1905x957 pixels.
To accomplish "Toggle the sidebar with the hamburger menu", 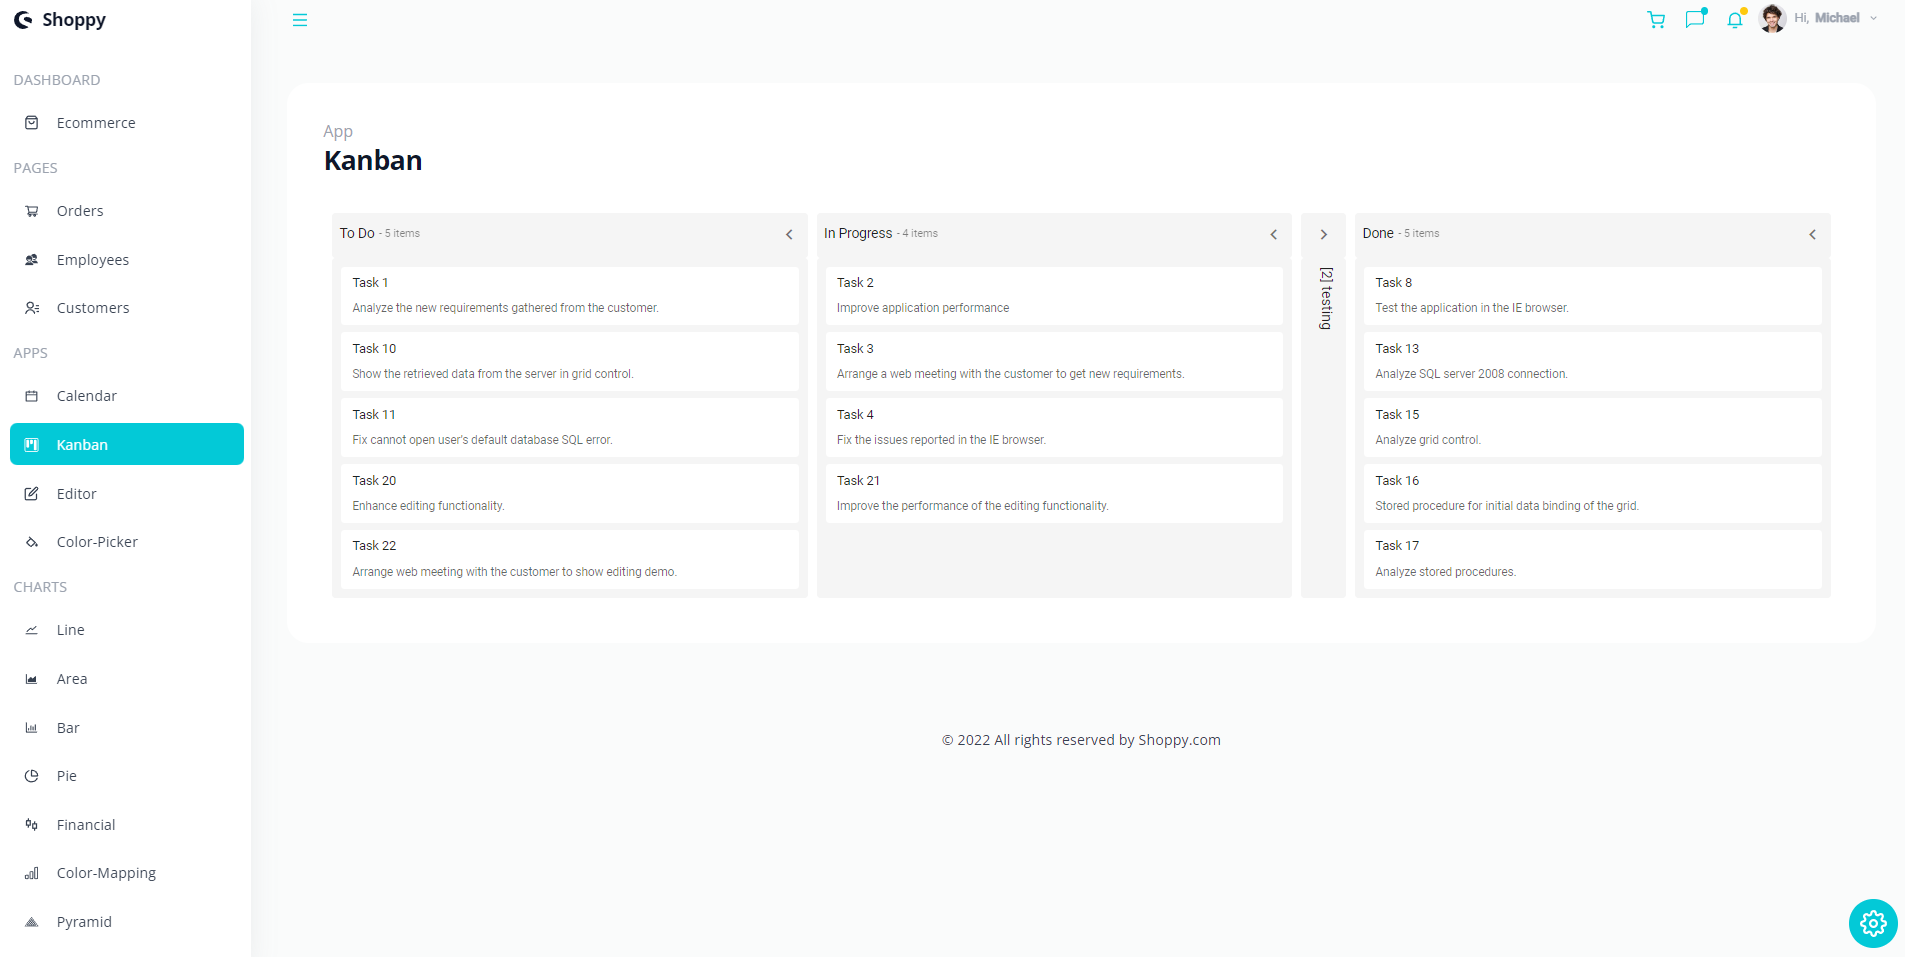I will pos(299,19).
